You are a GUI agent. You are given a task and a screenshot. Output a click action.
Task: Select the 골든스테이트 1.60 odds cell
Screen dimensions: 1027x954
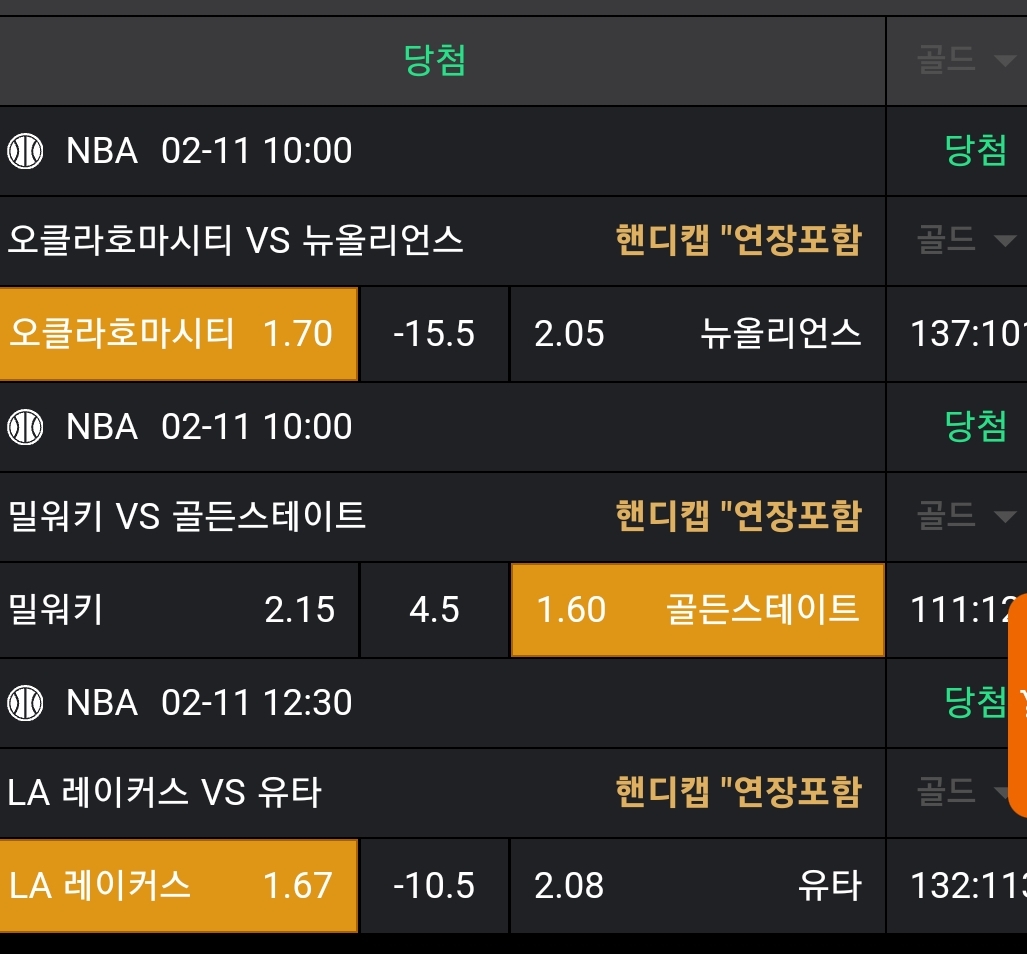click(697, 609)
